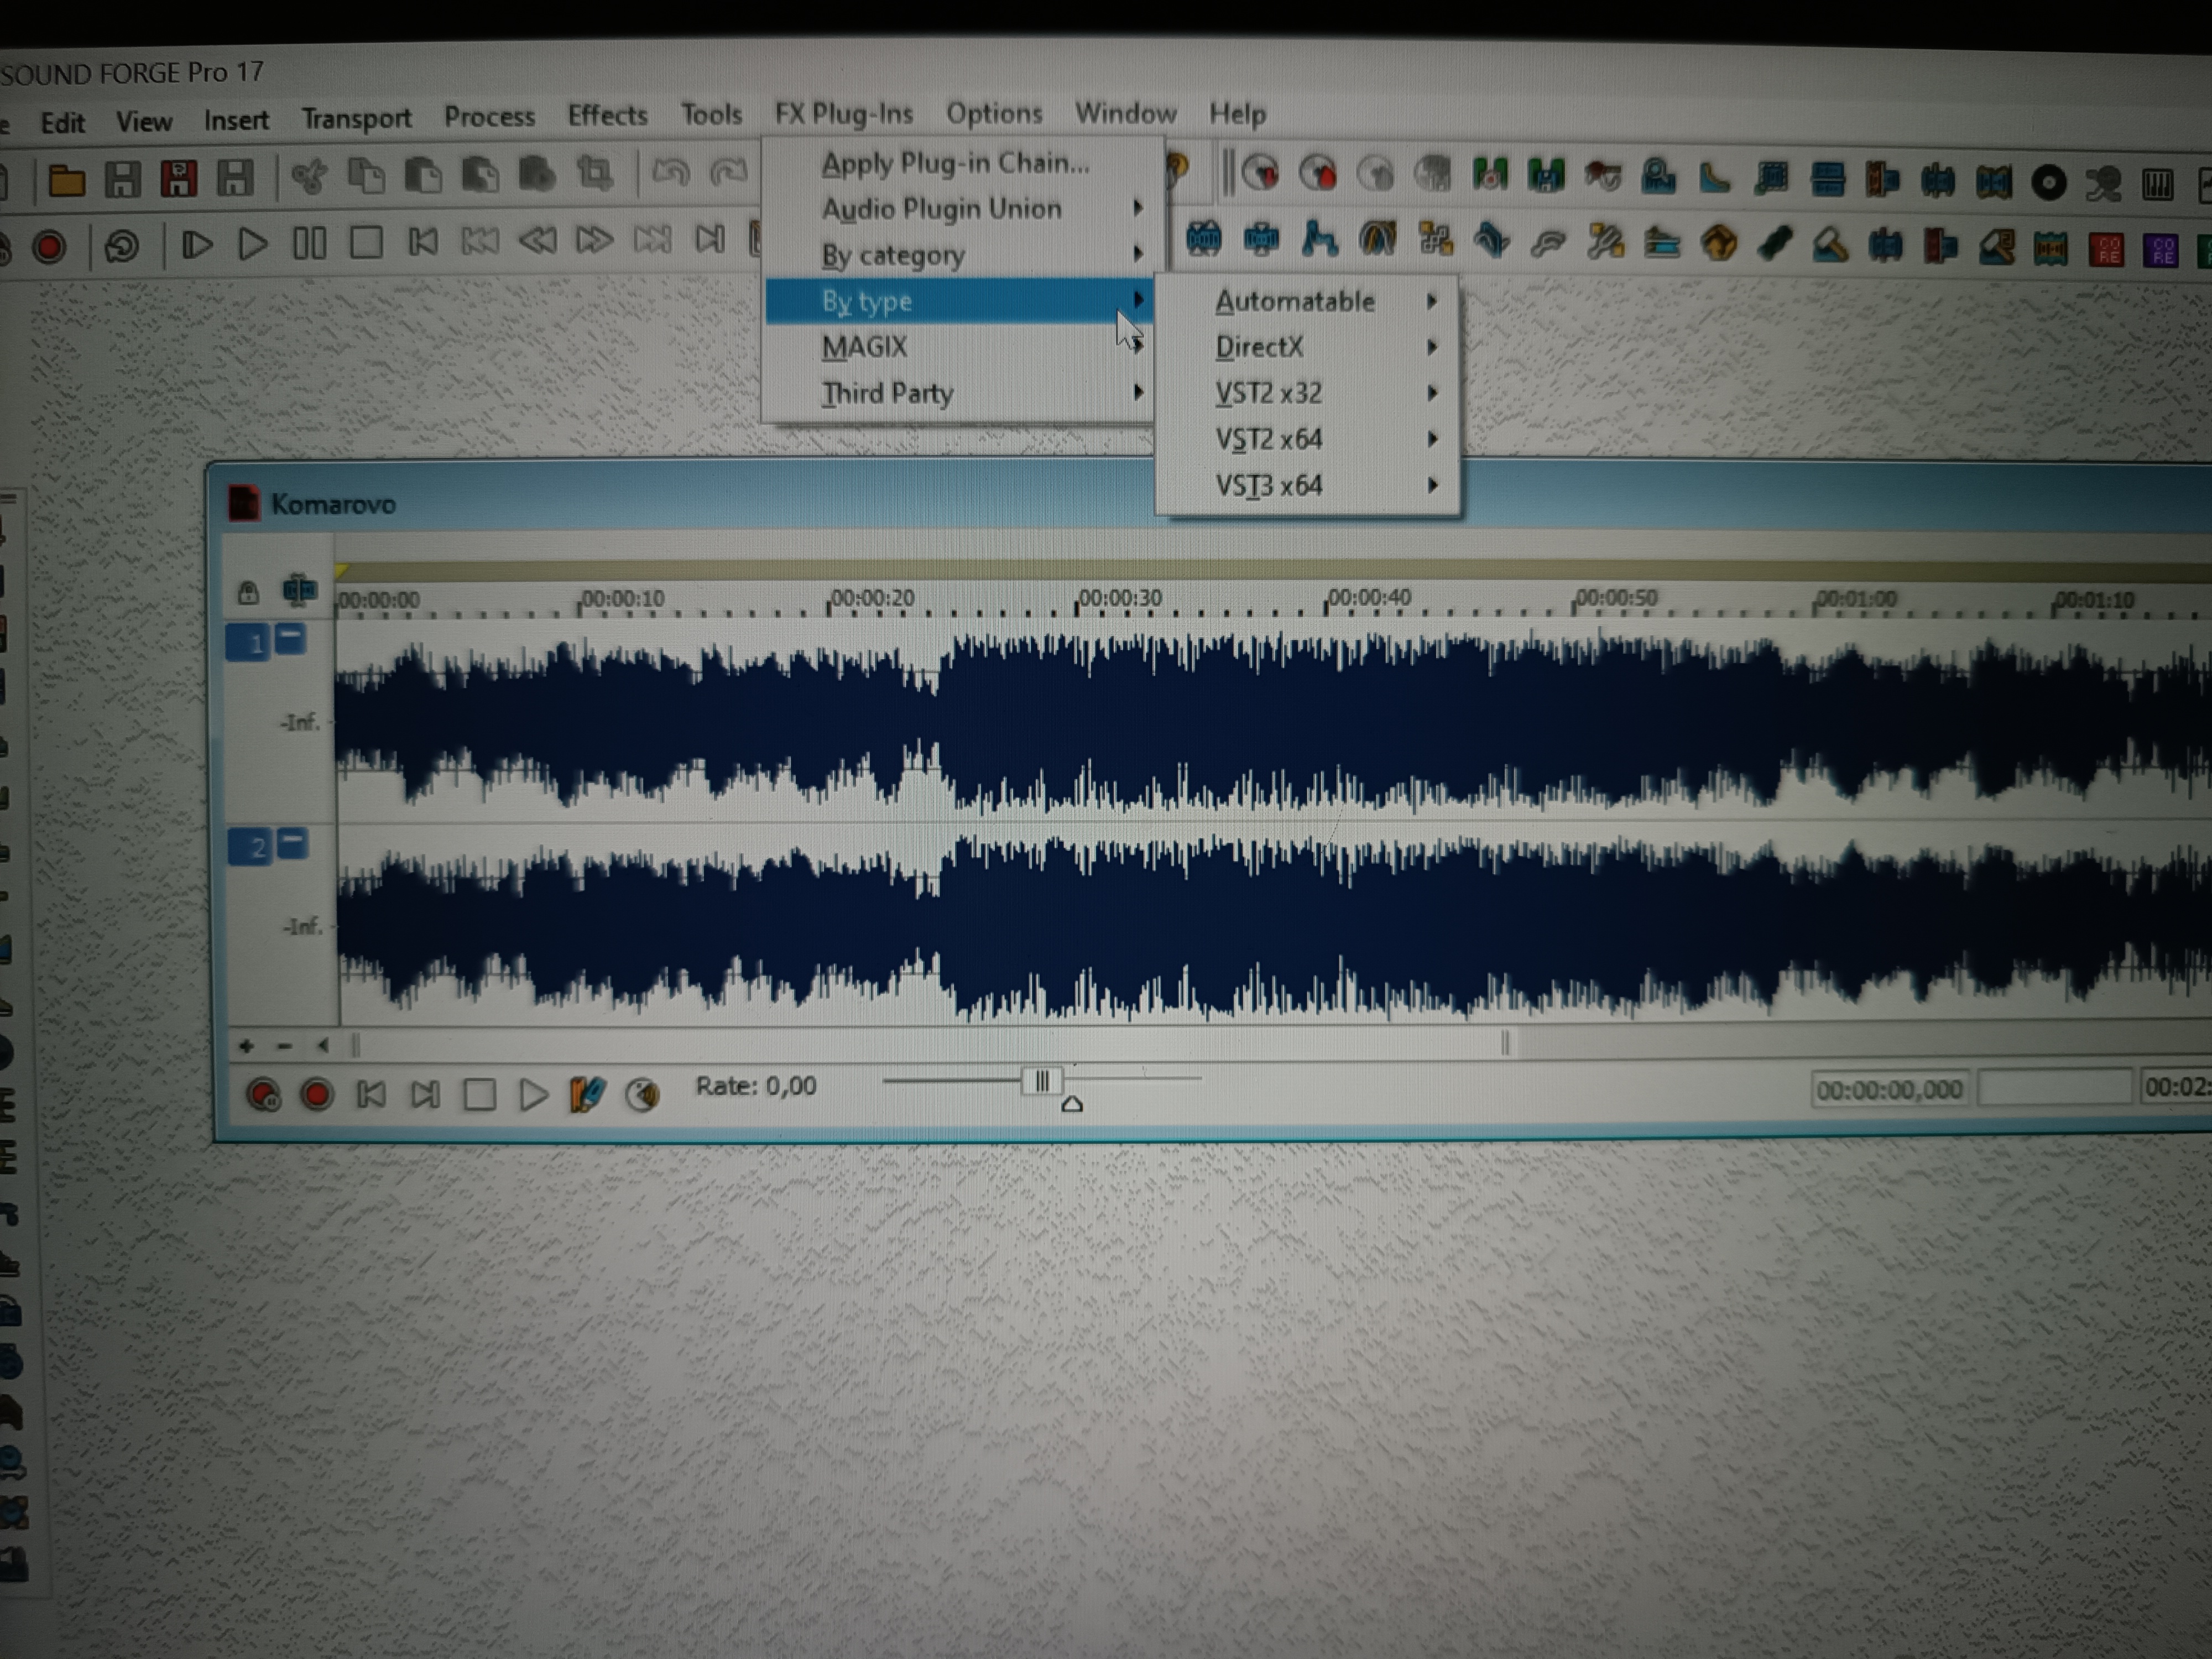
Task: Expand the Automatable submenu
Action: [1308, 301]
